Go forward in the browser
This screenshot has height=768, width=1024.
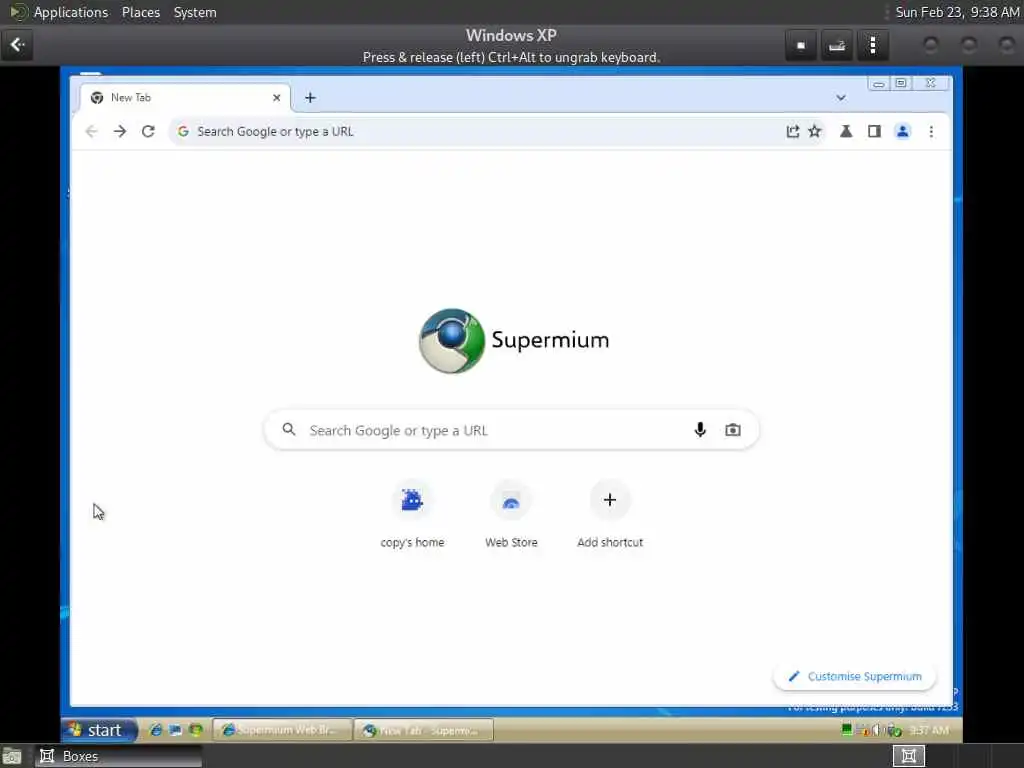pos(120,131)
